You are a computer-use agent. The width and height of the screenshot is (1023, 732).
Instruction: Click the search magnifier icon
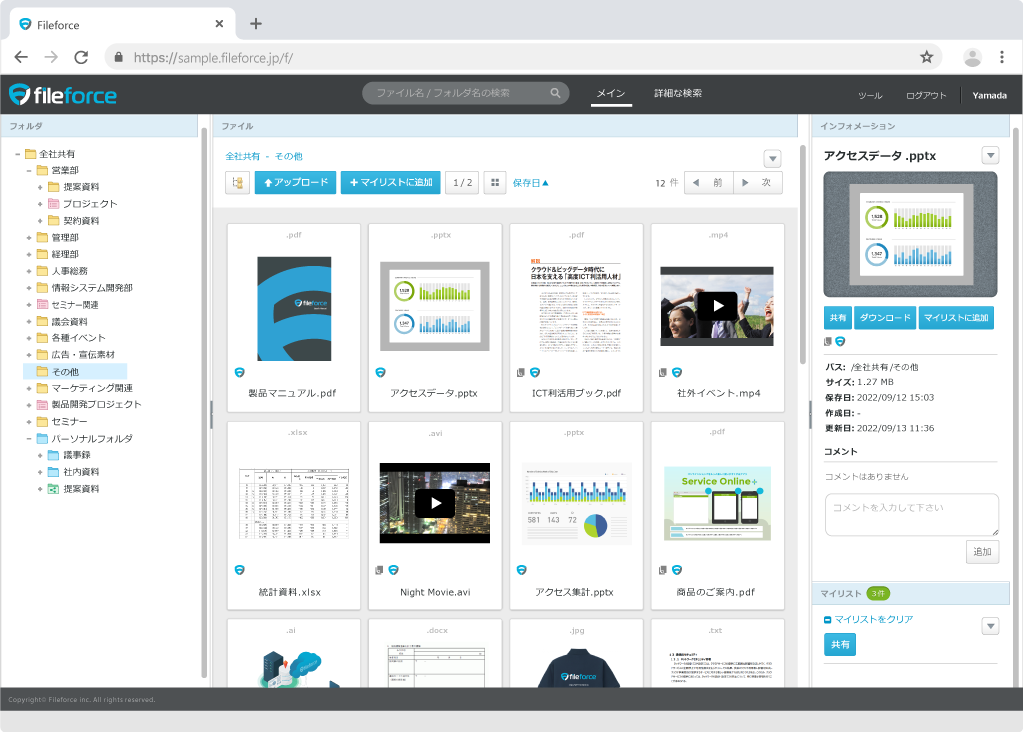tap(556, 93)
